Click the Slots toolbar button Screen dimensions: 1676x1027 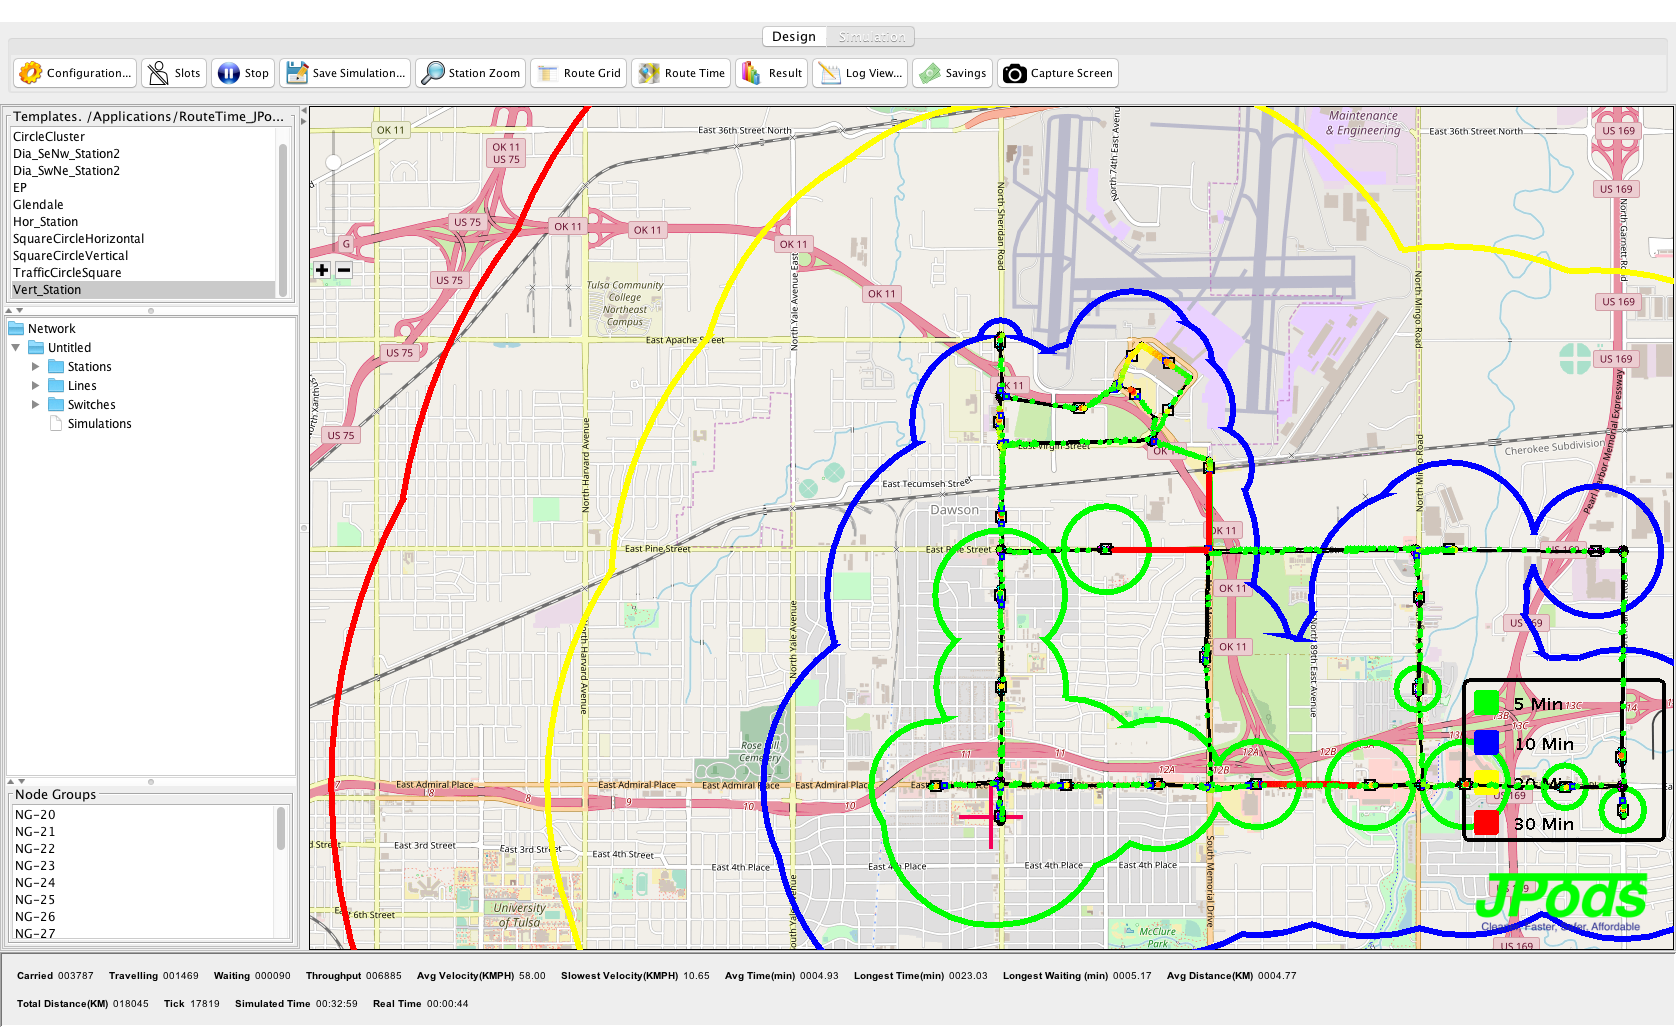point(174,73)
